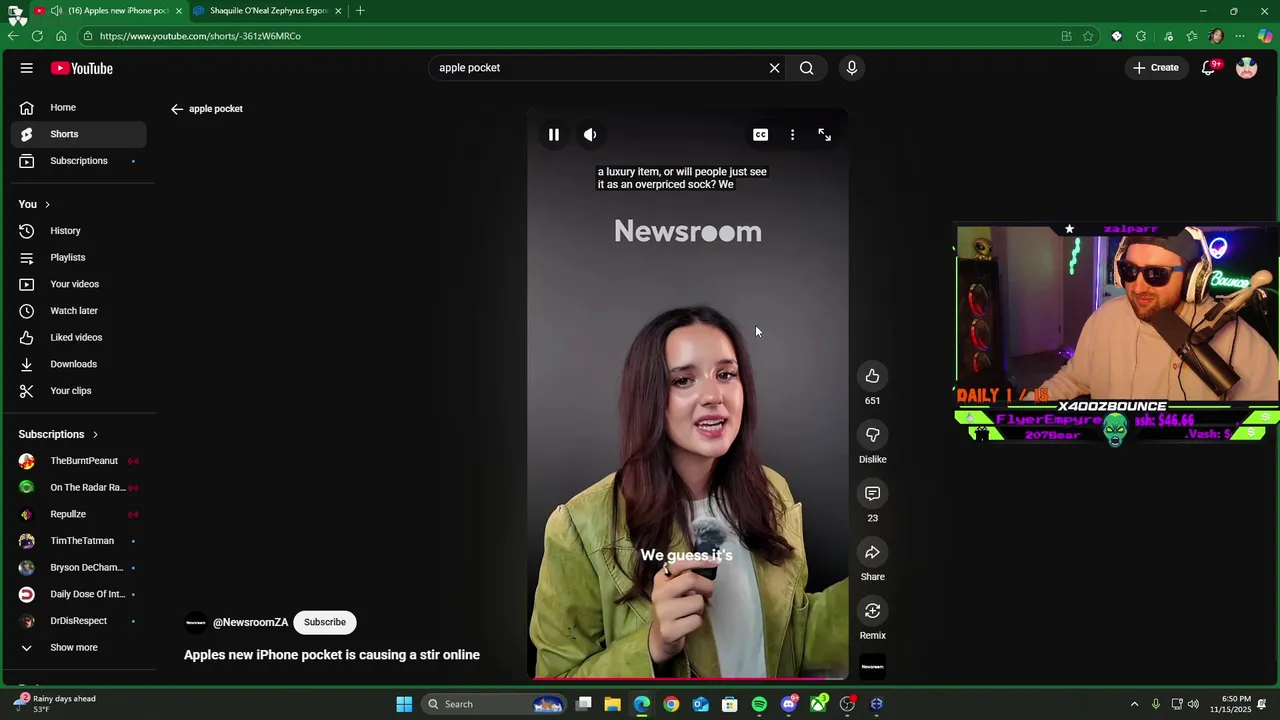Dislike this Short
Image resolution: width=1280 pixels, height=720 pixels.
[872, 435]
